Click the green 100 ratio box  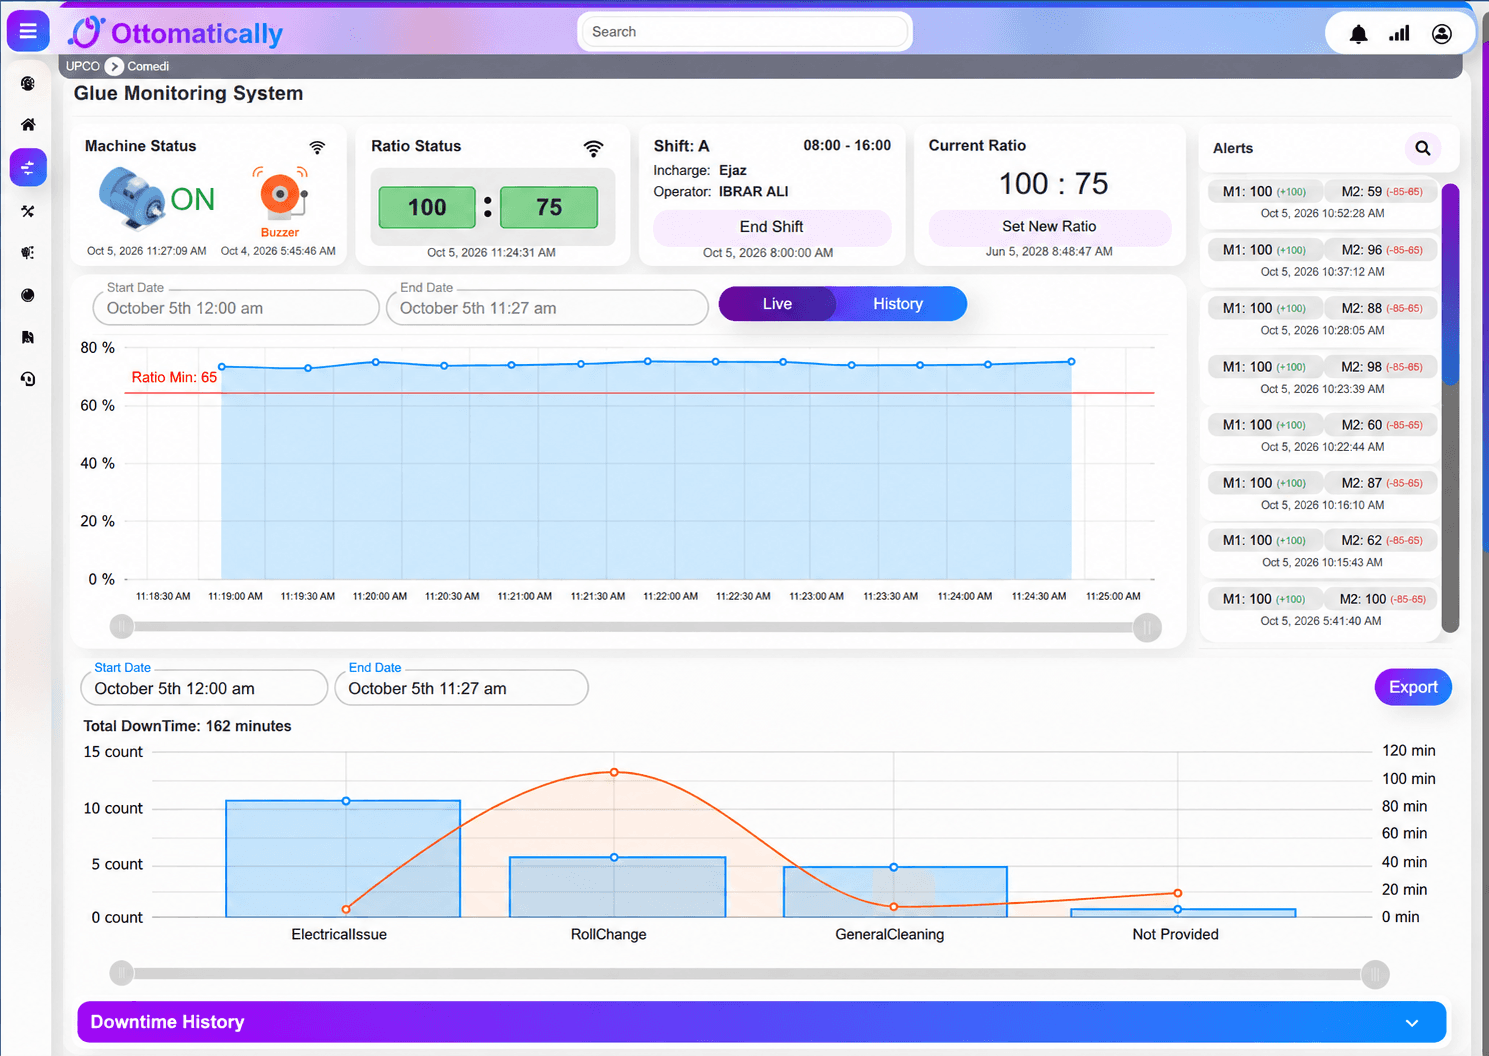point(427,207)
